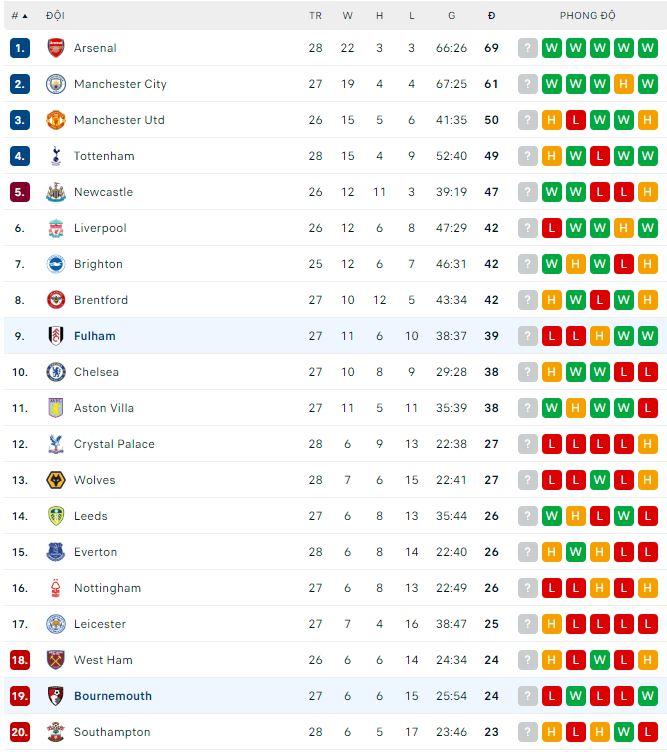This screenshot has width=667, height=752.
Task: Click the Manchester City crest icon
Action: coord(56,84)
